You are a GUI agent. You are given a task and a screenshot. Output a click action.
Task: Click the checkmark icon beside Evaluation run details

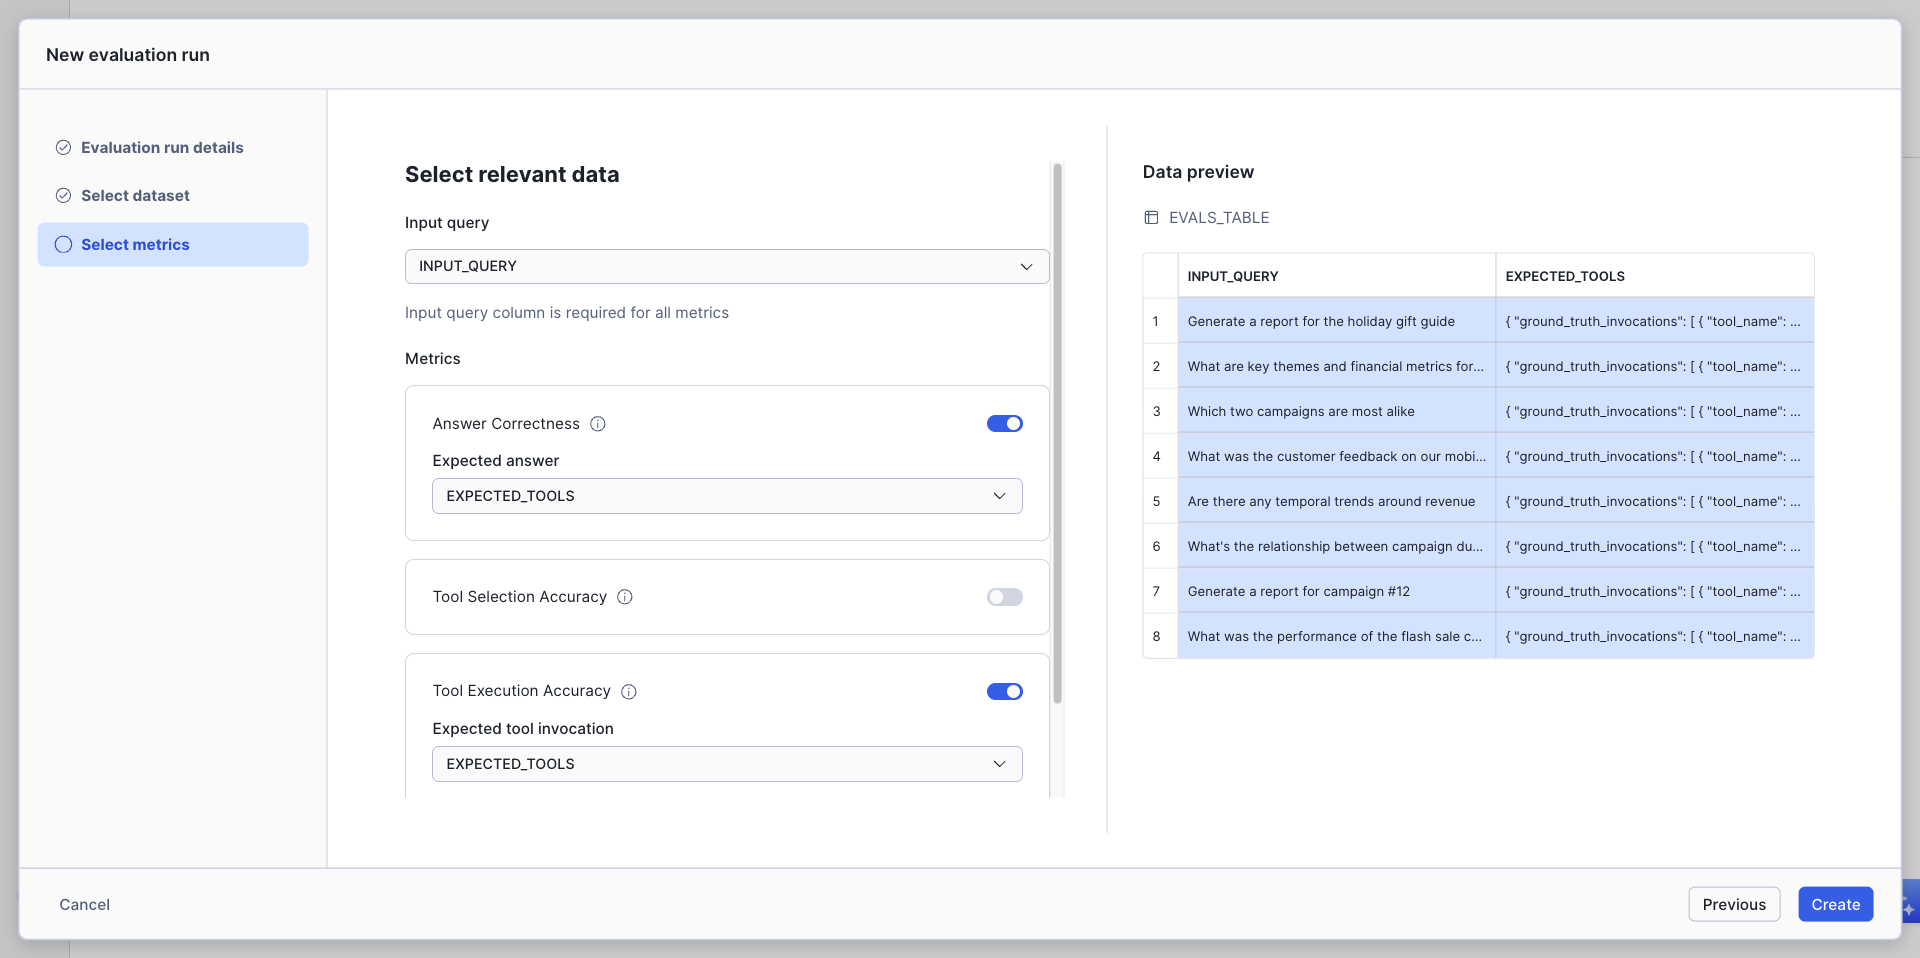click(x=63, y=147)
